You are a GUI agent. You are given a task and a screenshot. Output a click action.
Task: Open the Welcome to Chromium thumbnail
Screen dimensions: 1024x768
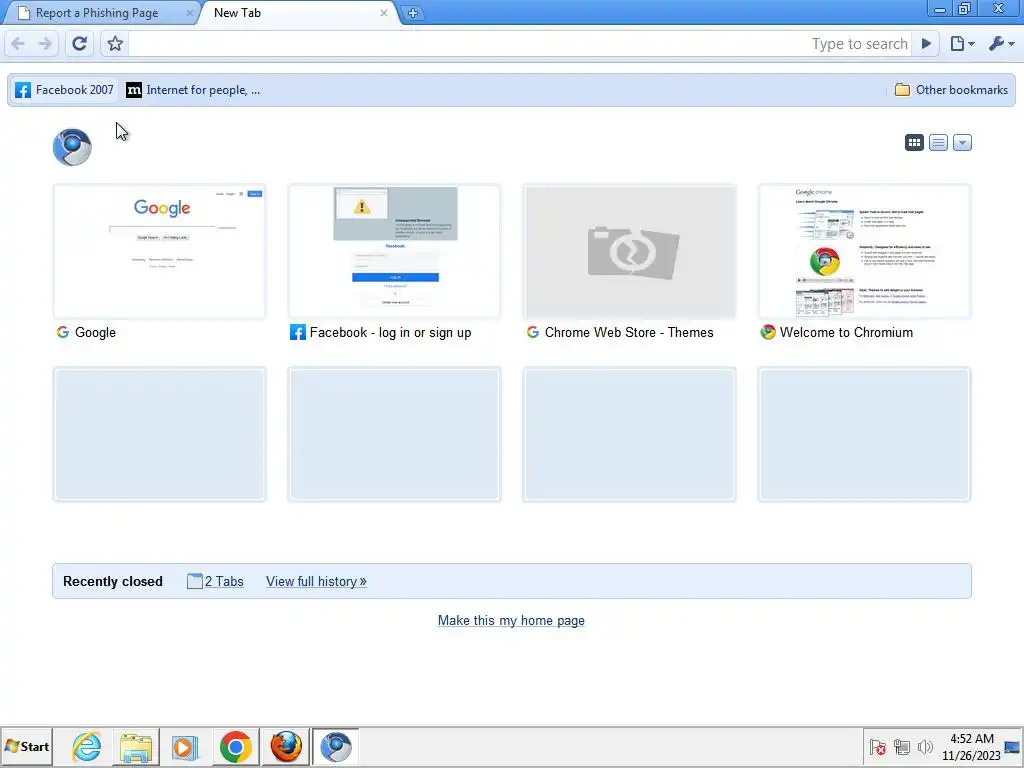point(865,251)
